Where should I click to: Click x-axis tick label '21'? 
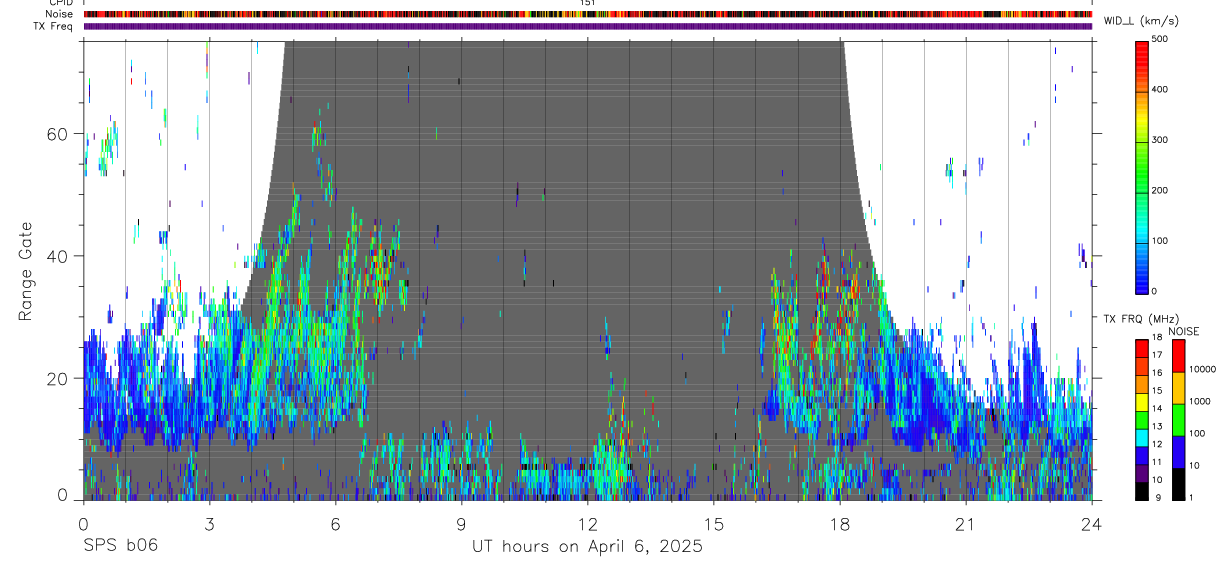(965, 523)
